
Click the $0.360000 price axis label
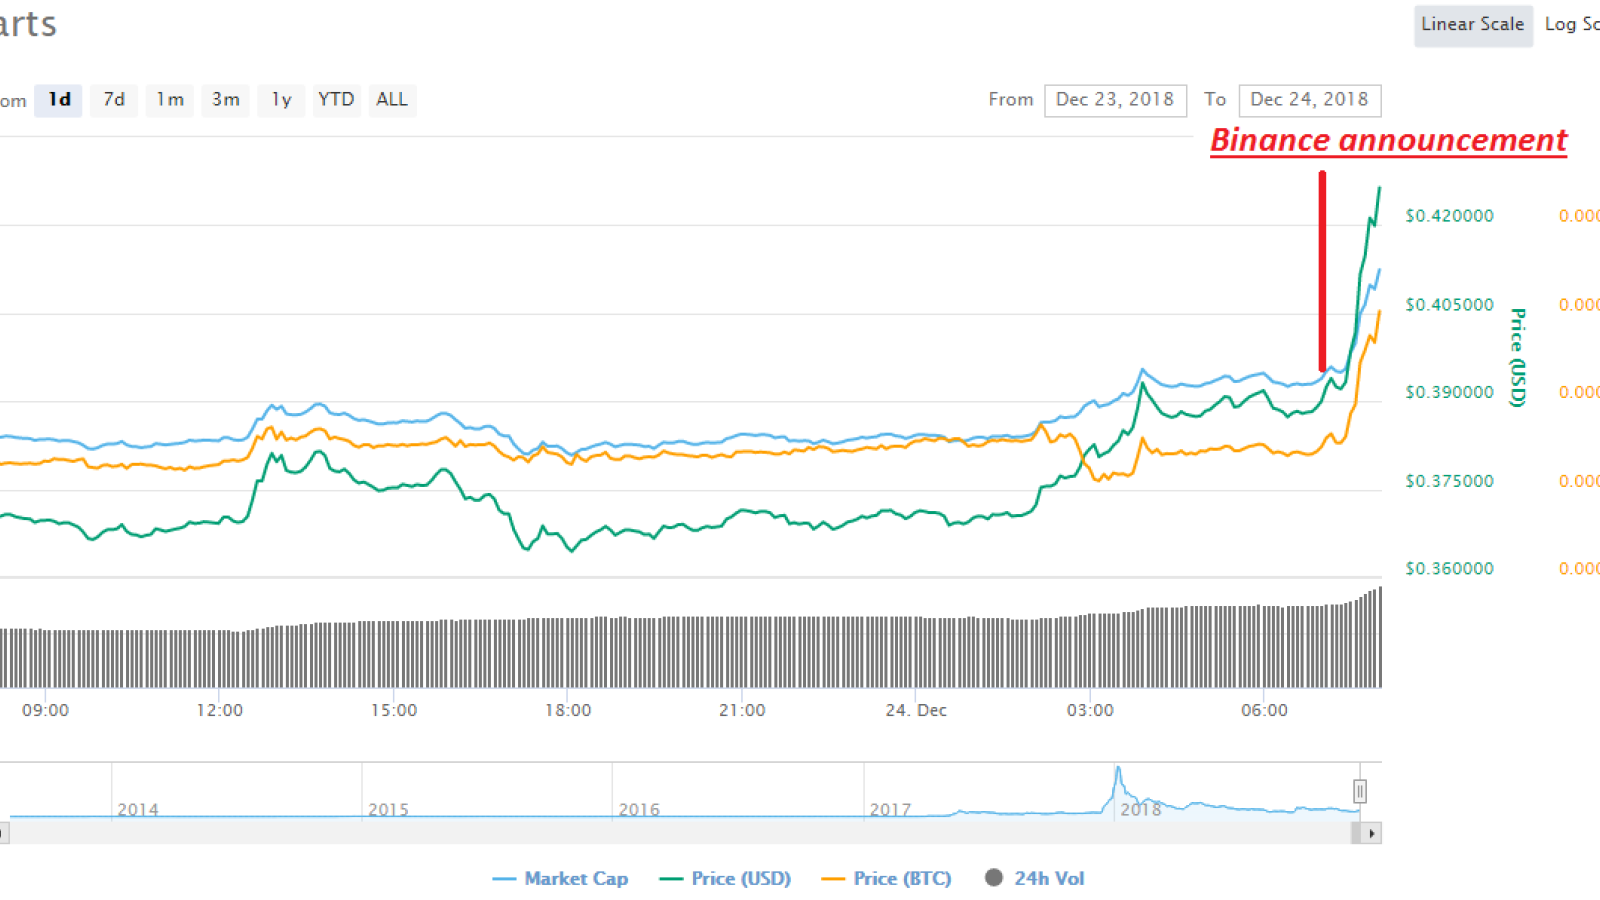1449,569
